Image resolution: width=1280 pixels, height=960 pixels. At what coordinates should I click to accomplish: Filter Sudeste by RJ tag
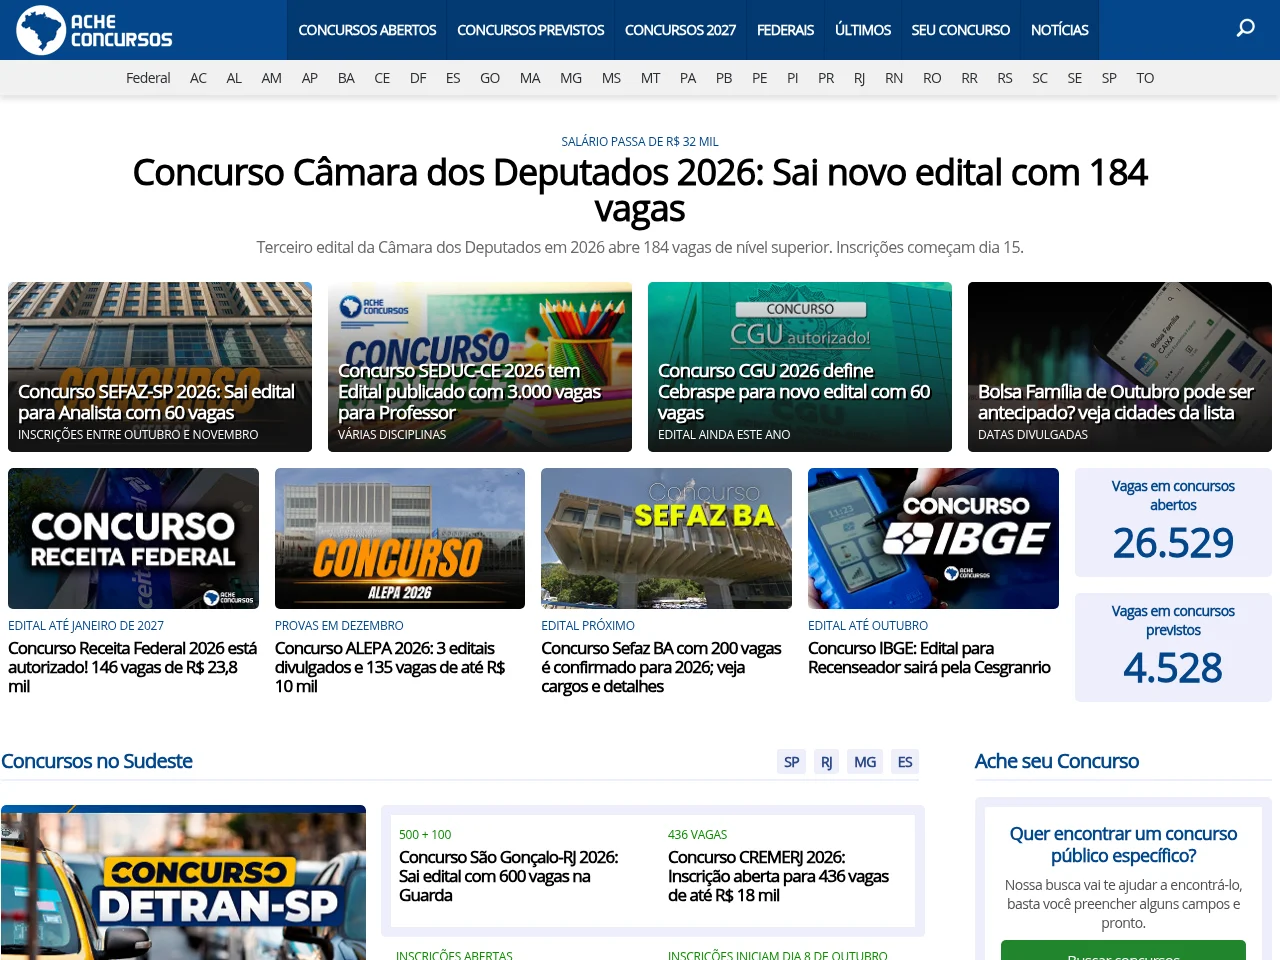pyautogui.click(x=827, y=762)
